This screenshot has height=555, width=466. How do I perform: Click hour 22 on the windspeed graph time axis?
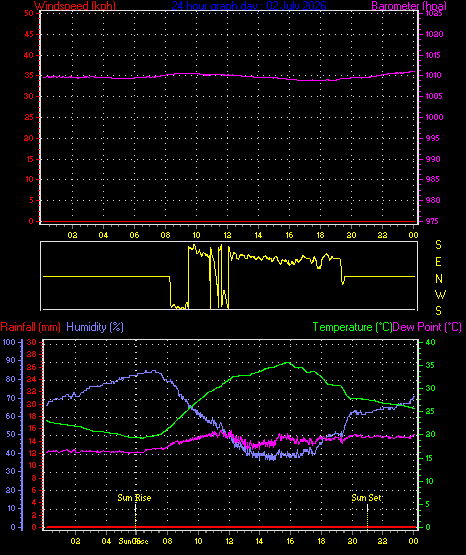(382, 235)
